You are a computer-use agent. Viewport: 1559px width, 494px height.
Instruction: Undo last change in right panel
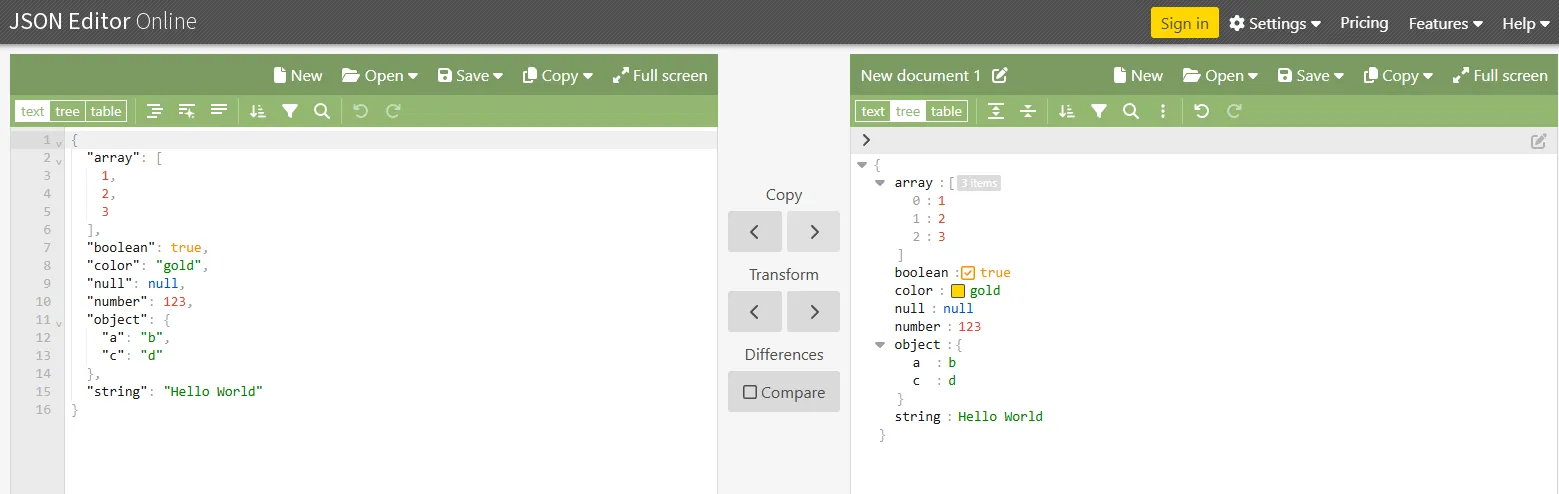(x=1202, y=111)
